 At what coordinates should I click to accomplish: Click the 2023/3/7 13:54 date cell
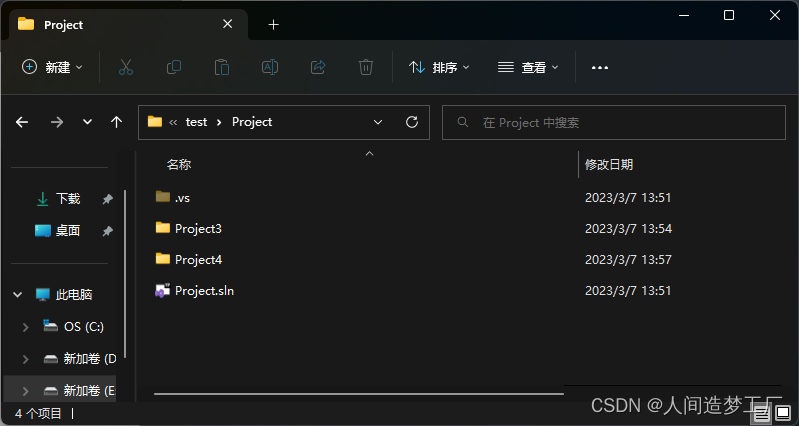tap(628, 229)
